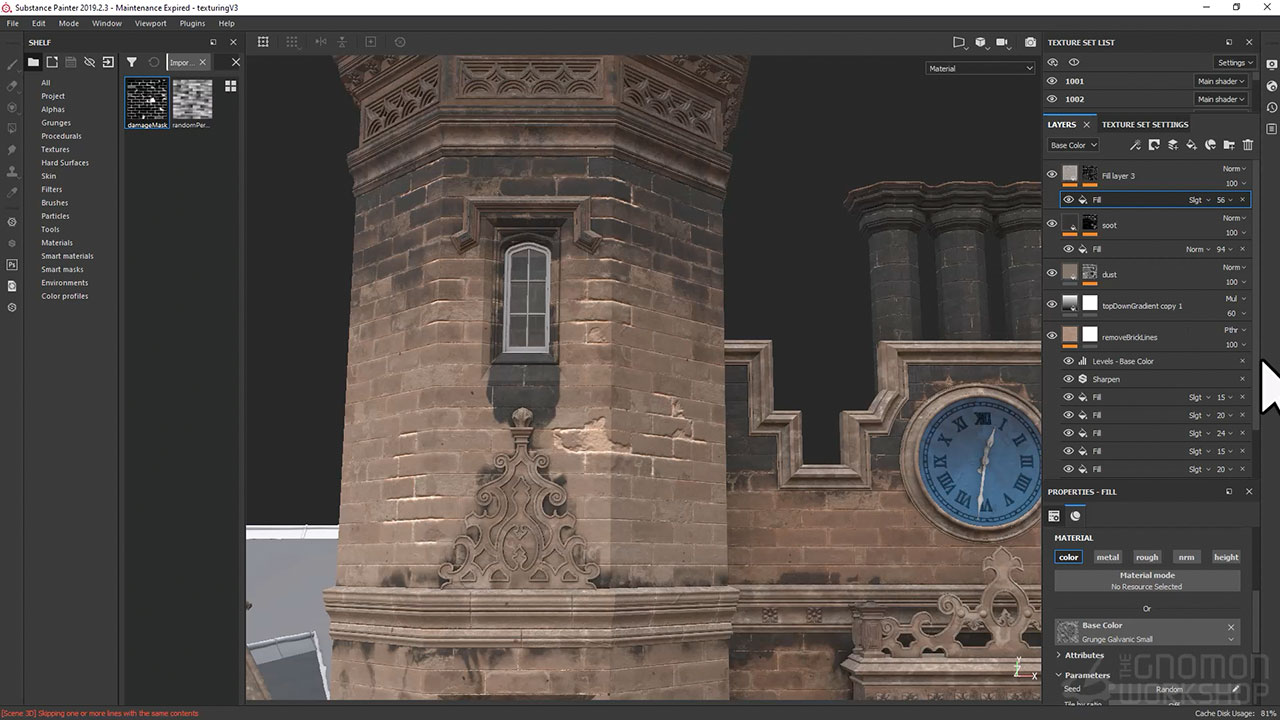
Task: Toggle visibility of texture set 1001
Action: click(1052, 81)
